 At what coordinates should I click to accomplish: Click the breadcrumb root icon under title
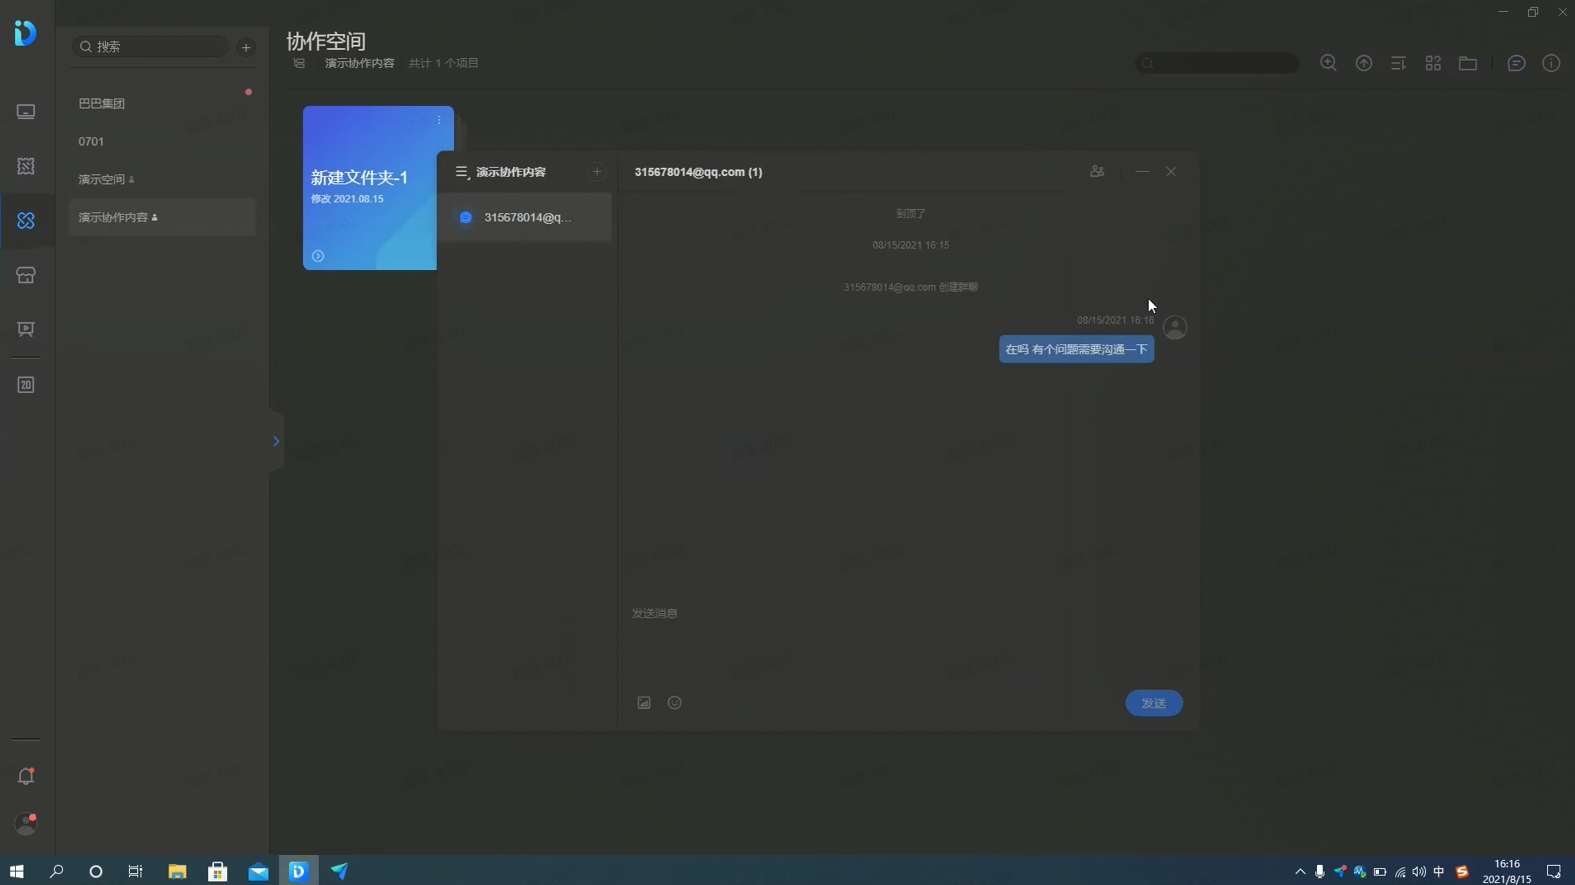(x=299, y=63)
